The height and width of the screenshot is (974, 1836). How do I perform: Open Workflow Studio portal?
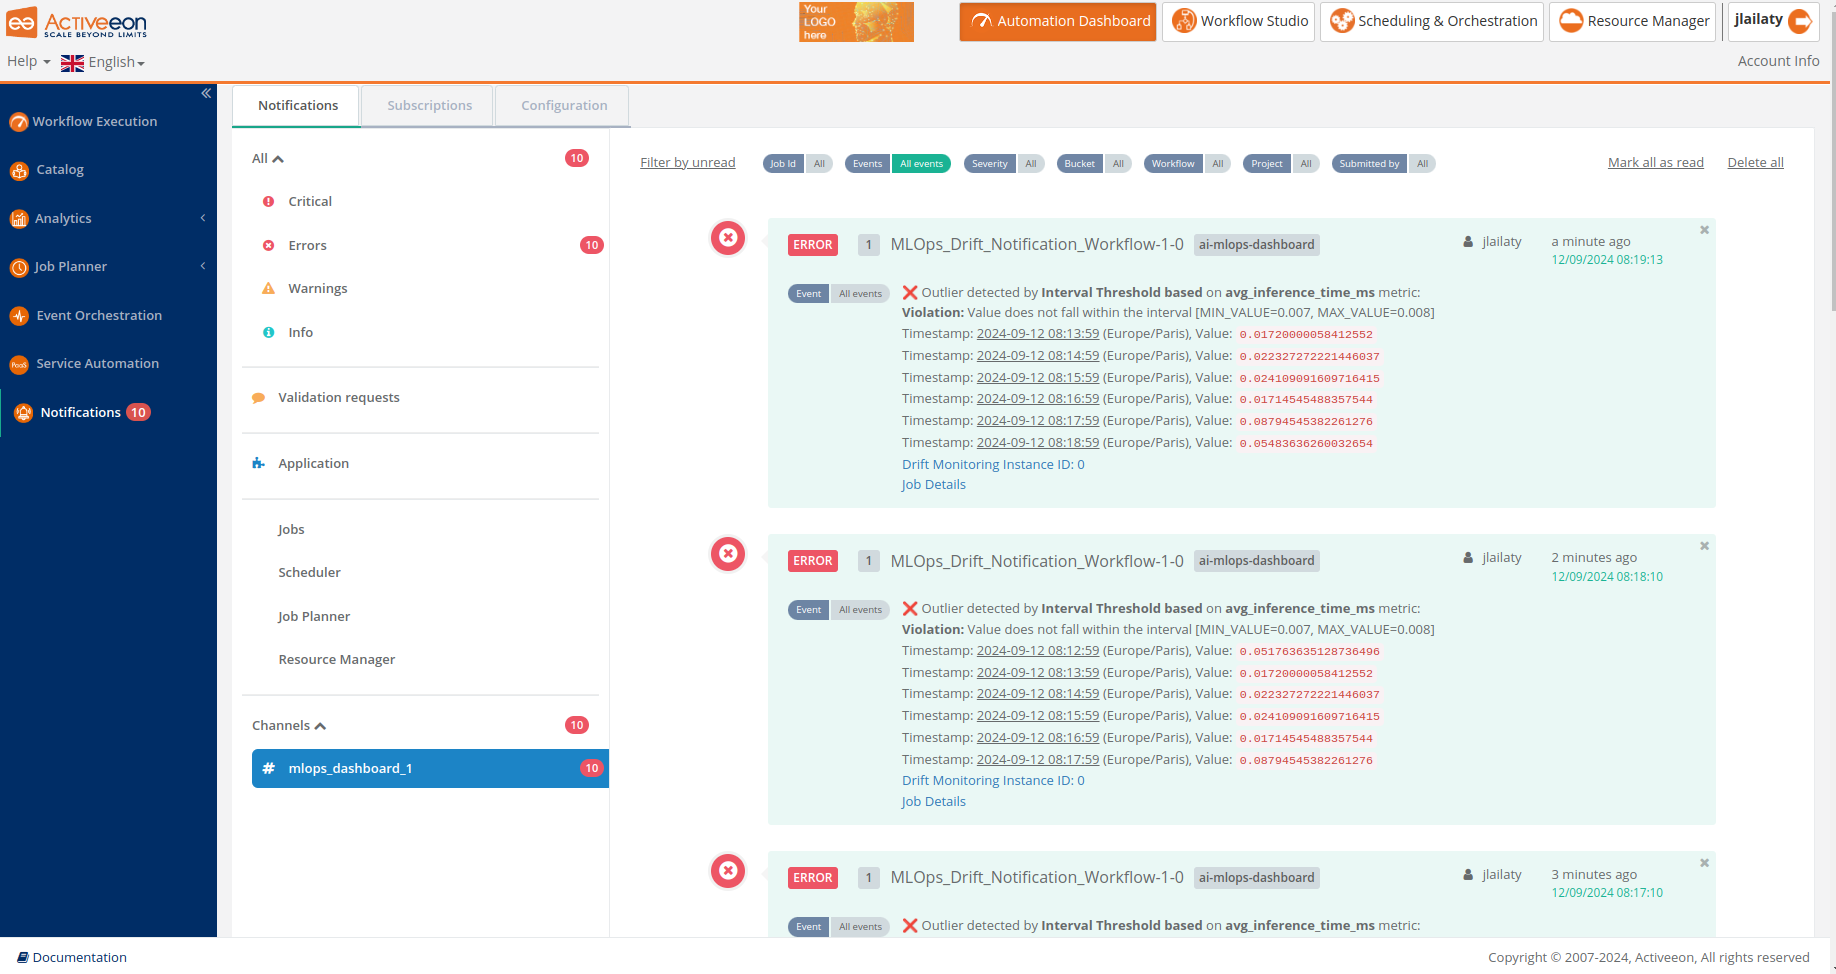tap(1238, 21)
